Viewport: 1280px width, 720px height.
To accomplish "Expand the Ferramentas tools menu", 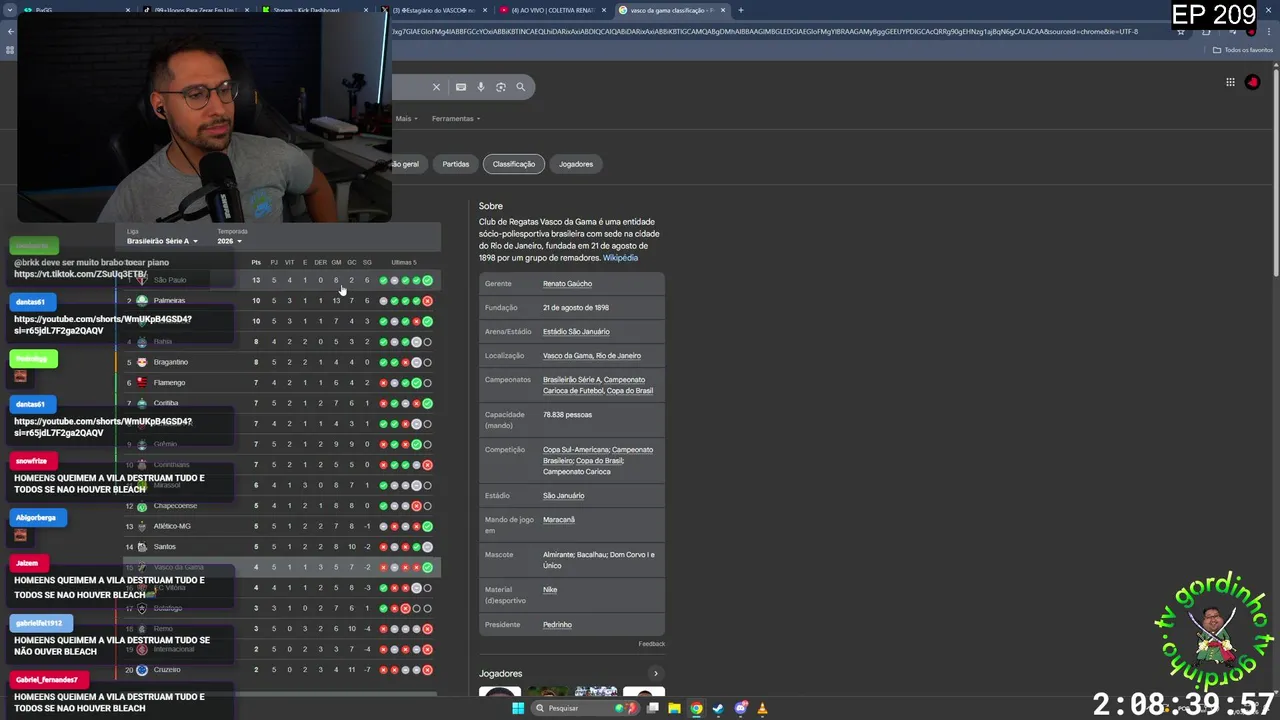I will pos(456,118).
